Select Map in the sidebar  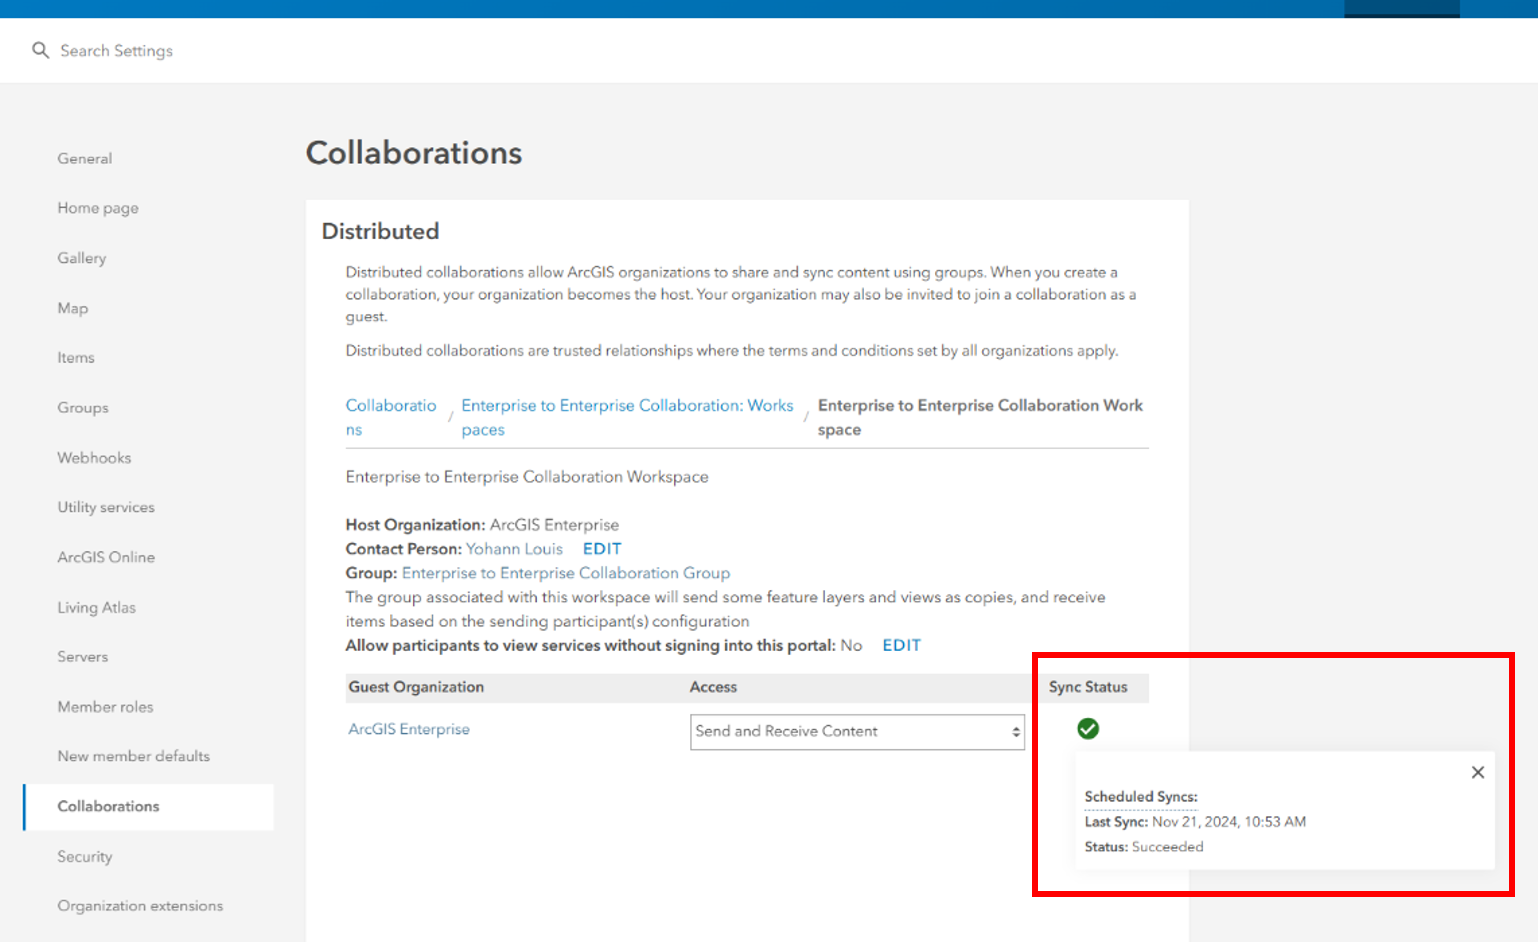point(73,308)
